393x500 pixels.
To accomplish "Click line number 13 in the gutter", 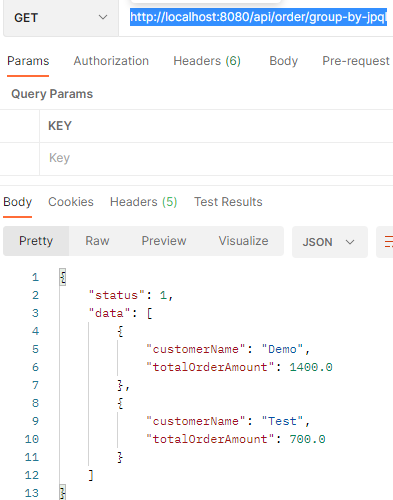I will tap(32, 493).
